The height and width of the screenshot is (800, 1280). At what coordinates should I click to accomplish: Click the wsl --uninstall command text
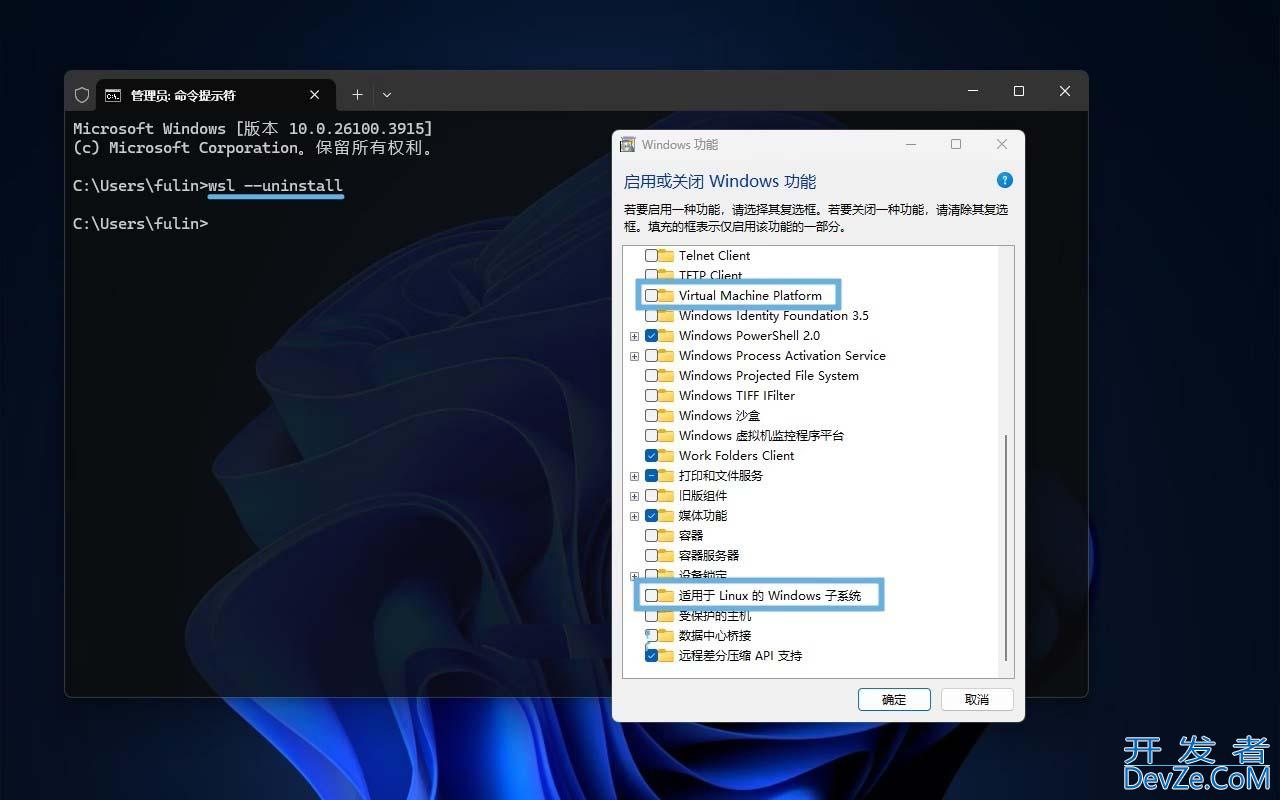coord(276,186)
